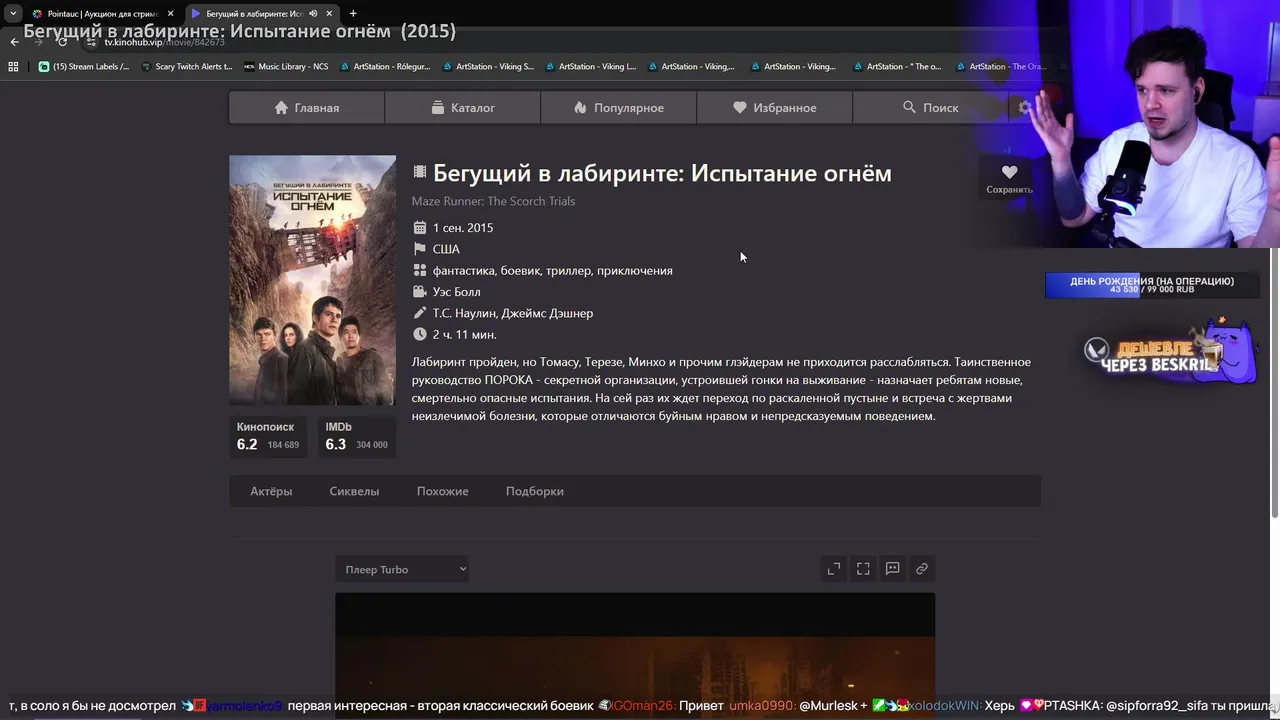Click the film icon before the title
This screenshot has height=720, width=1280.
(x=420, y=173)
